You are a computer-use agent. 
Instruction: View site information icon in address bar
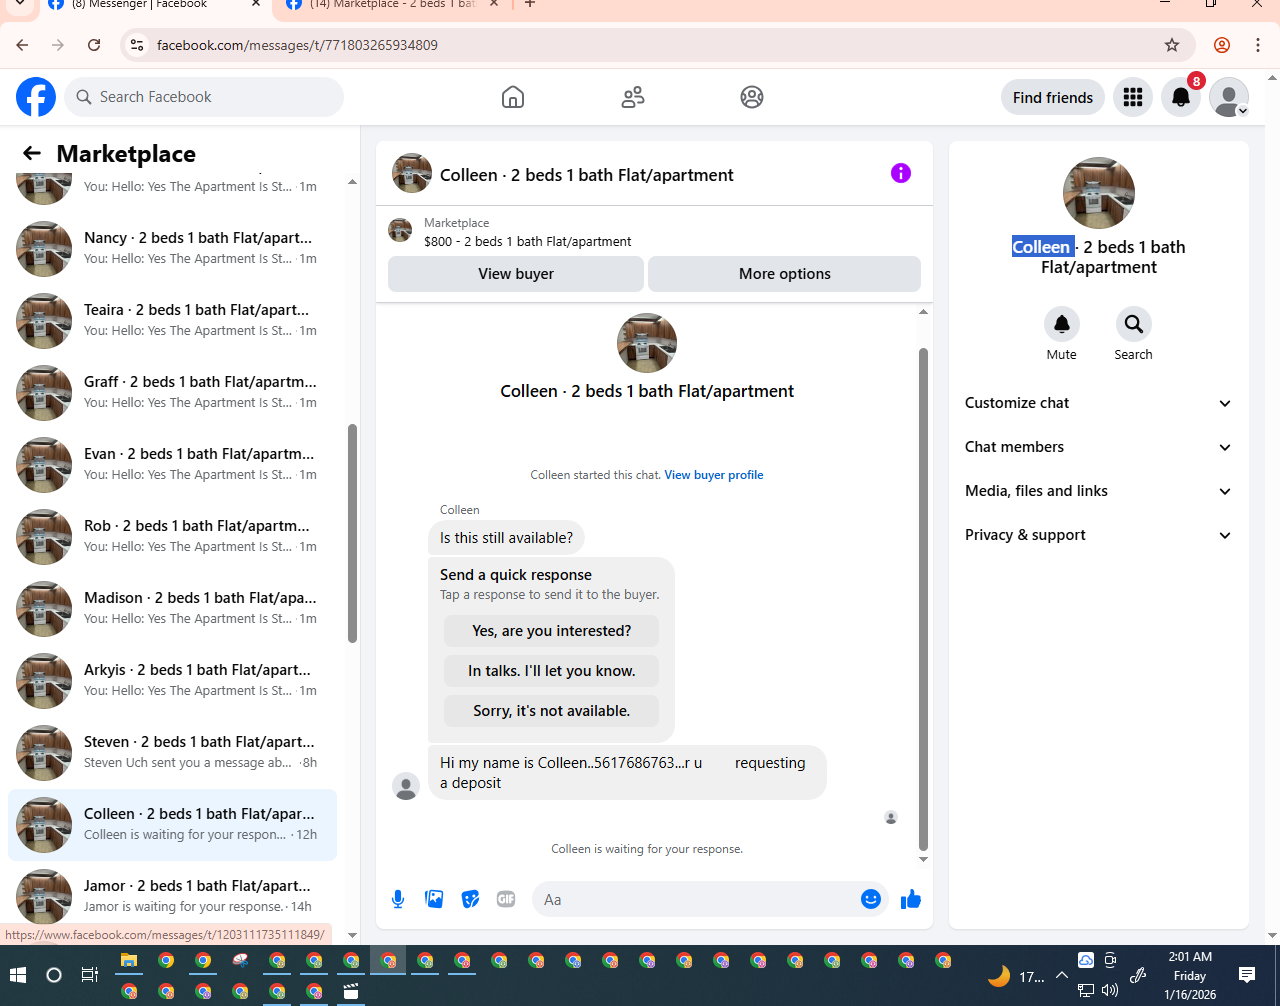tap(138, 45)
